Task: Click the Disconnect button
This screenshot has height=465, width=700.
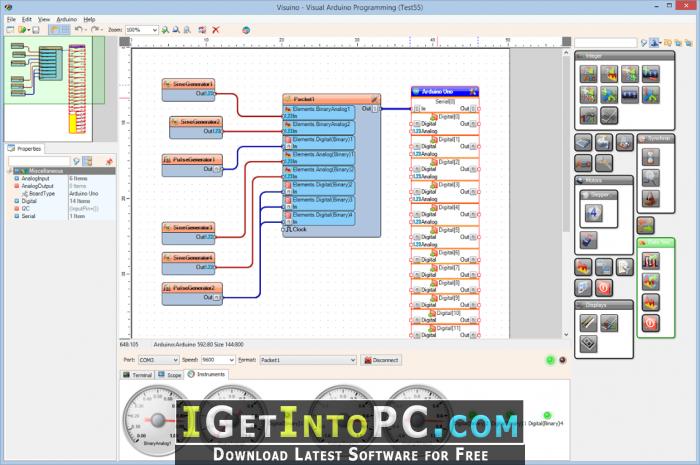Action: tap(381, 360)
